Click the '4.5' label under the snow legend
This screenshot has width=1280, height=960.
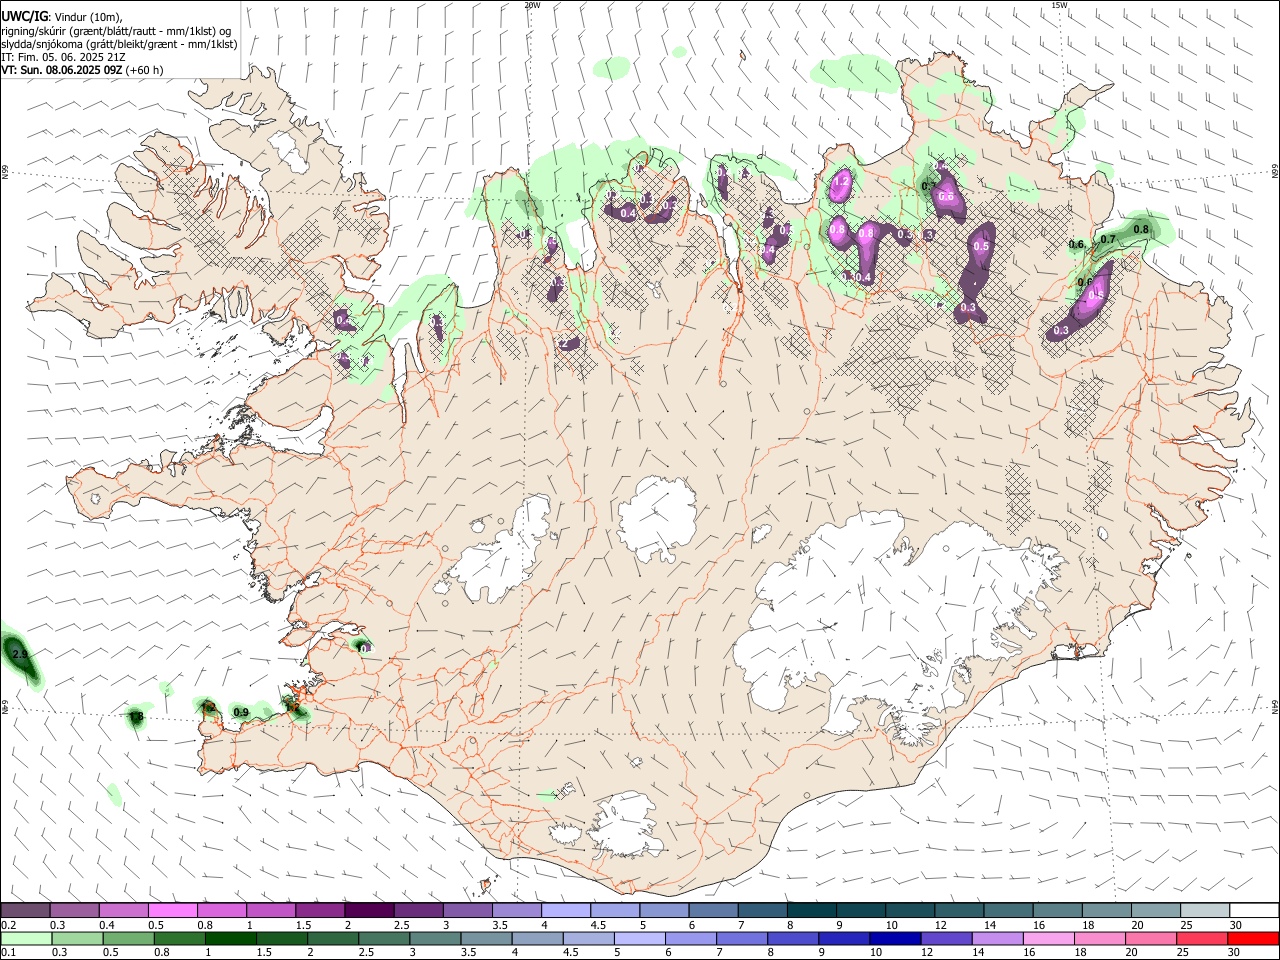point(598,925)
